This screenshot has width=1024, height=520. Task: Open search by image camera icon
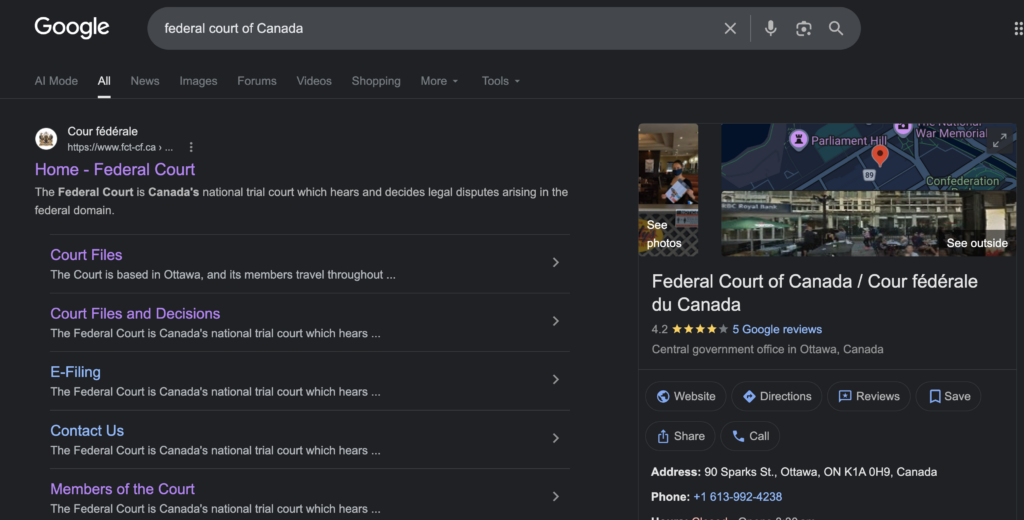(804, 28)
